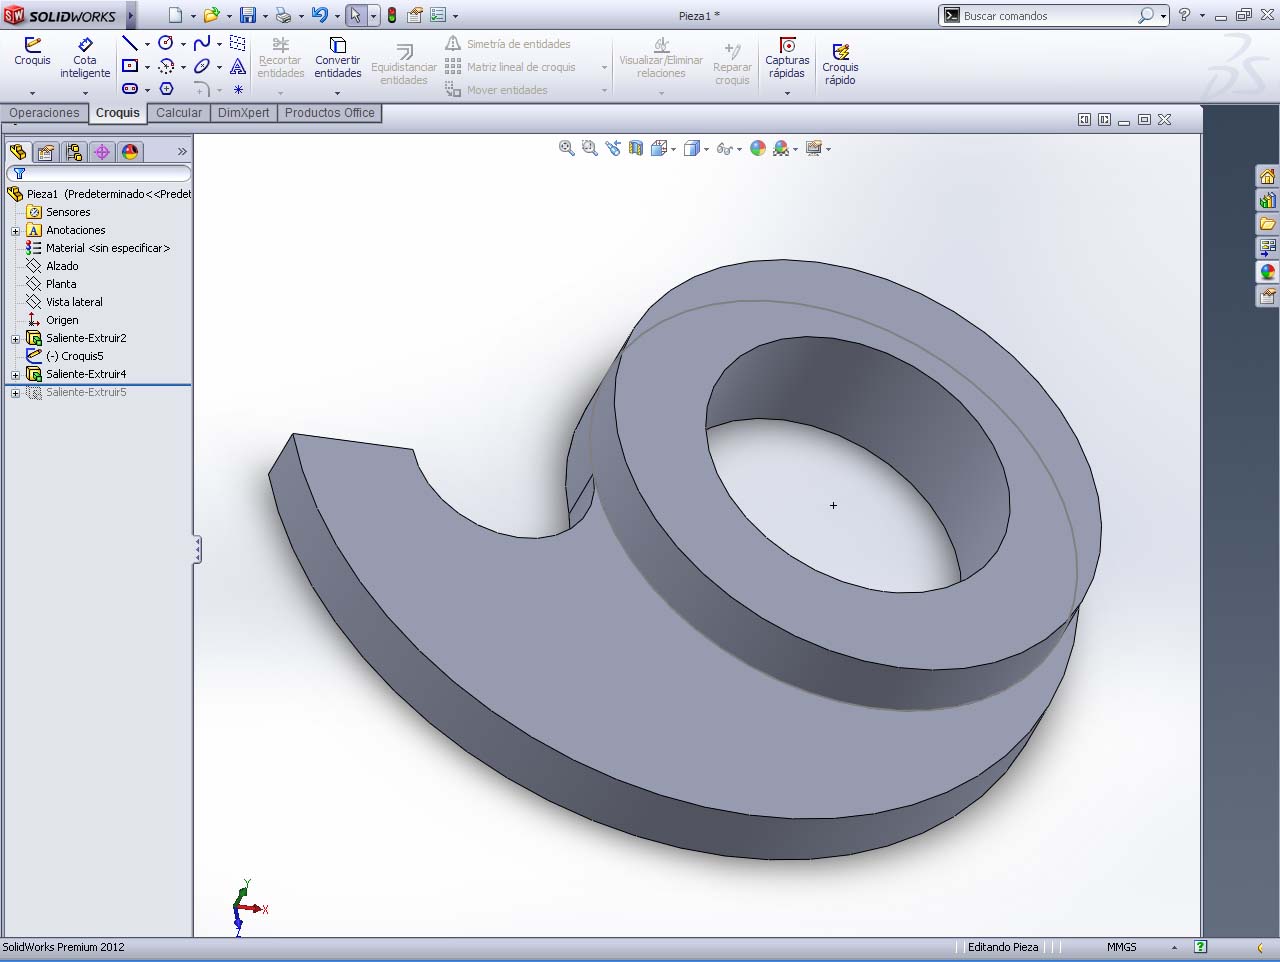Open the Hide/Show Items dropdown arrow
Screen dimensions: 1280x962
click(x=739, y=149)
